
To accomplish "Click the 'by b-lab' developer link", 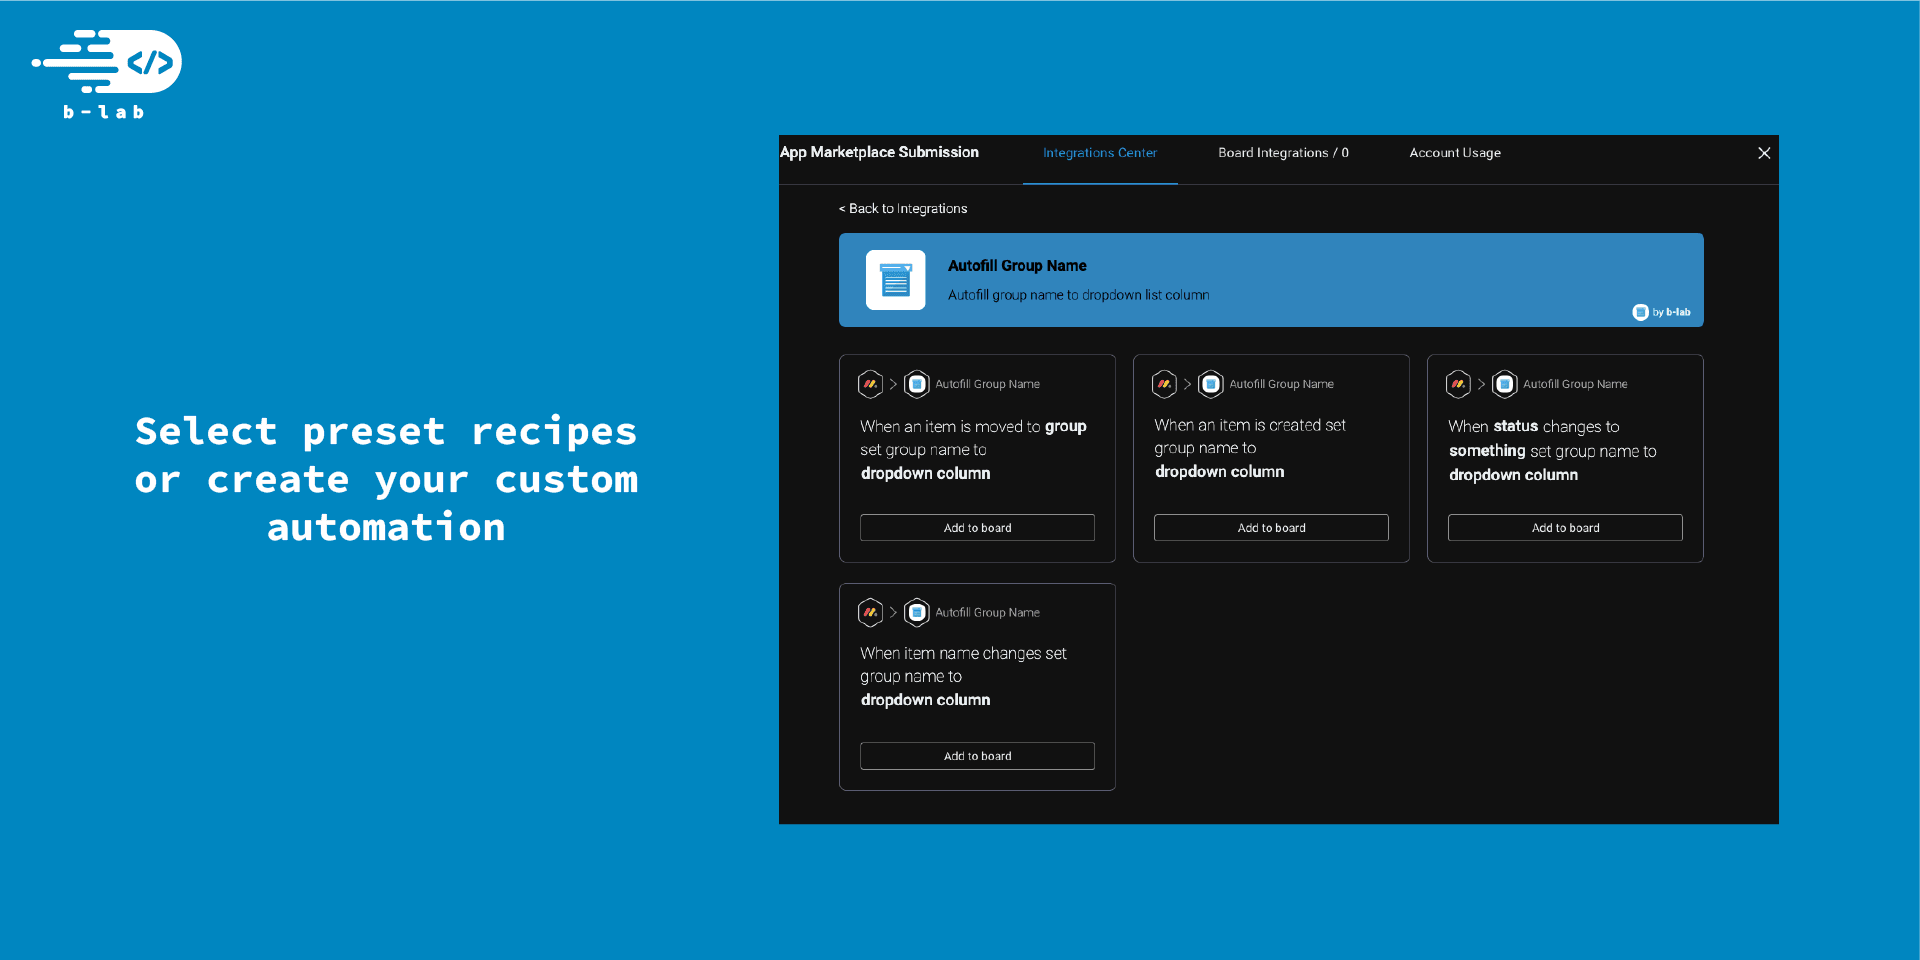I will click(x=1671, y=312).
